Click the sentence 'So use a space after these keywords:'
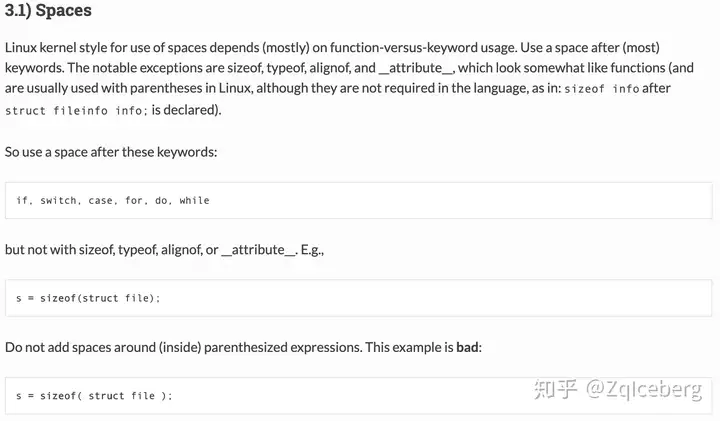720x421 pixels. (111, 152)
